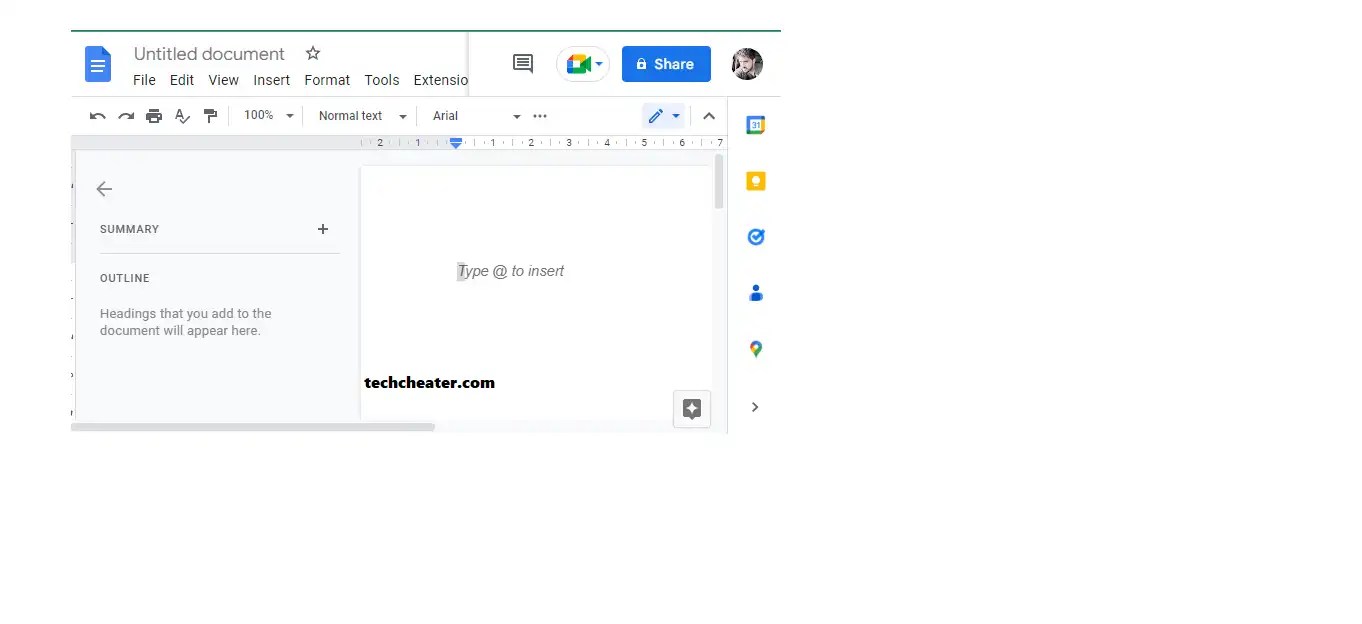Open the Print icon

154,115
